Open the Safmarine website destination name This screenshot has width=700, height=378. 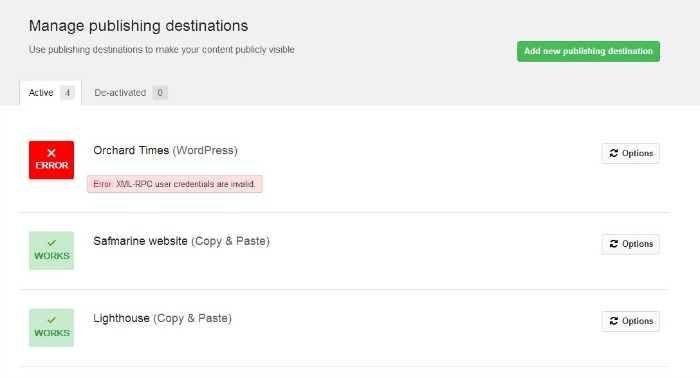pyautogui.click(x=140, y=241)
